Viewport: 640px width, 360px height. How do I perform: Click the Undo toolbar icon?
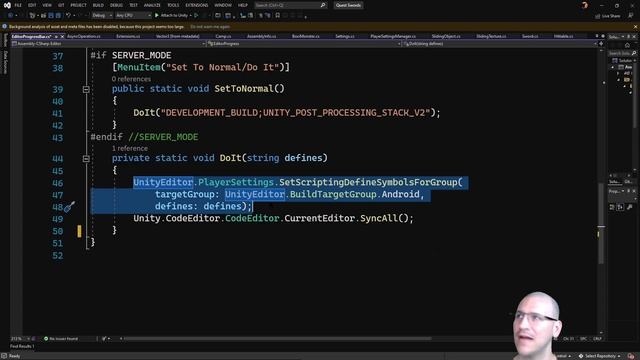[69, 16]
